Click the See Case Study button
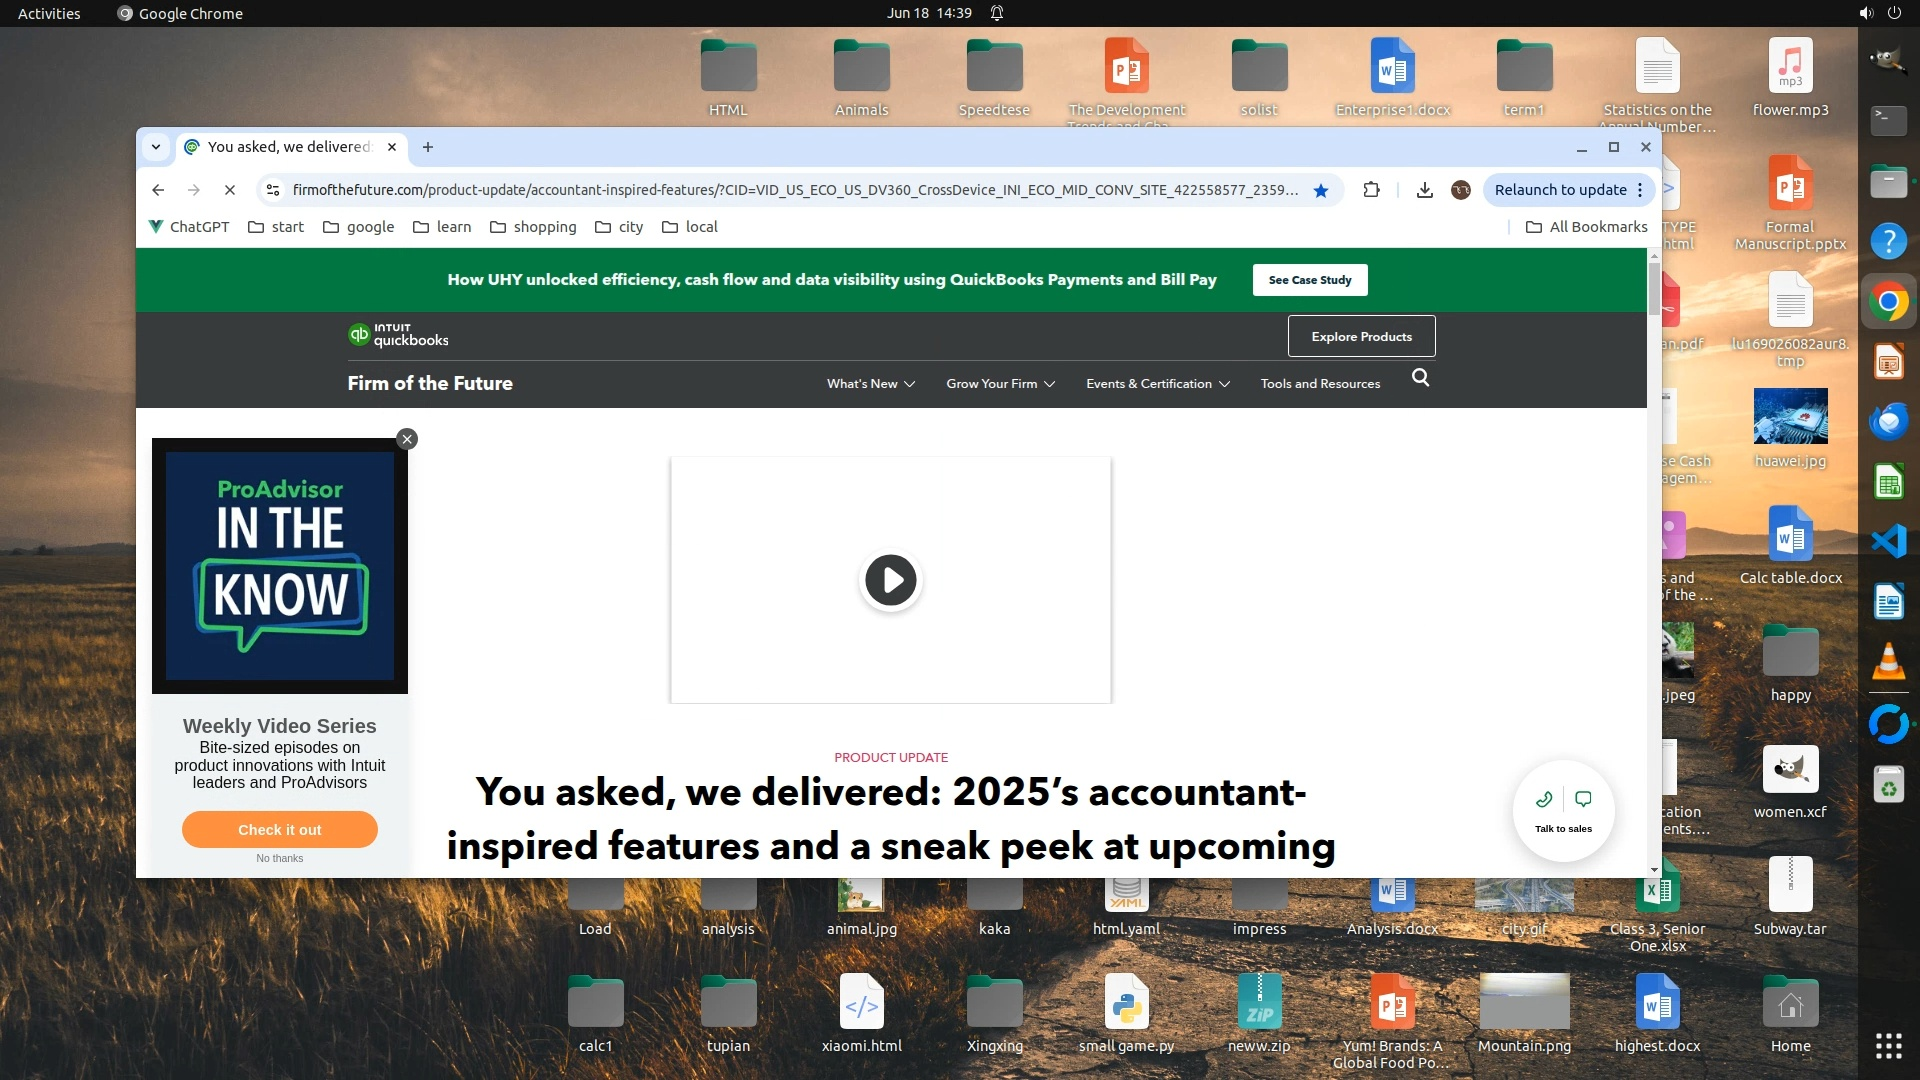The width and height of the screenshot is (1920, 1080). pos(1309,280)
